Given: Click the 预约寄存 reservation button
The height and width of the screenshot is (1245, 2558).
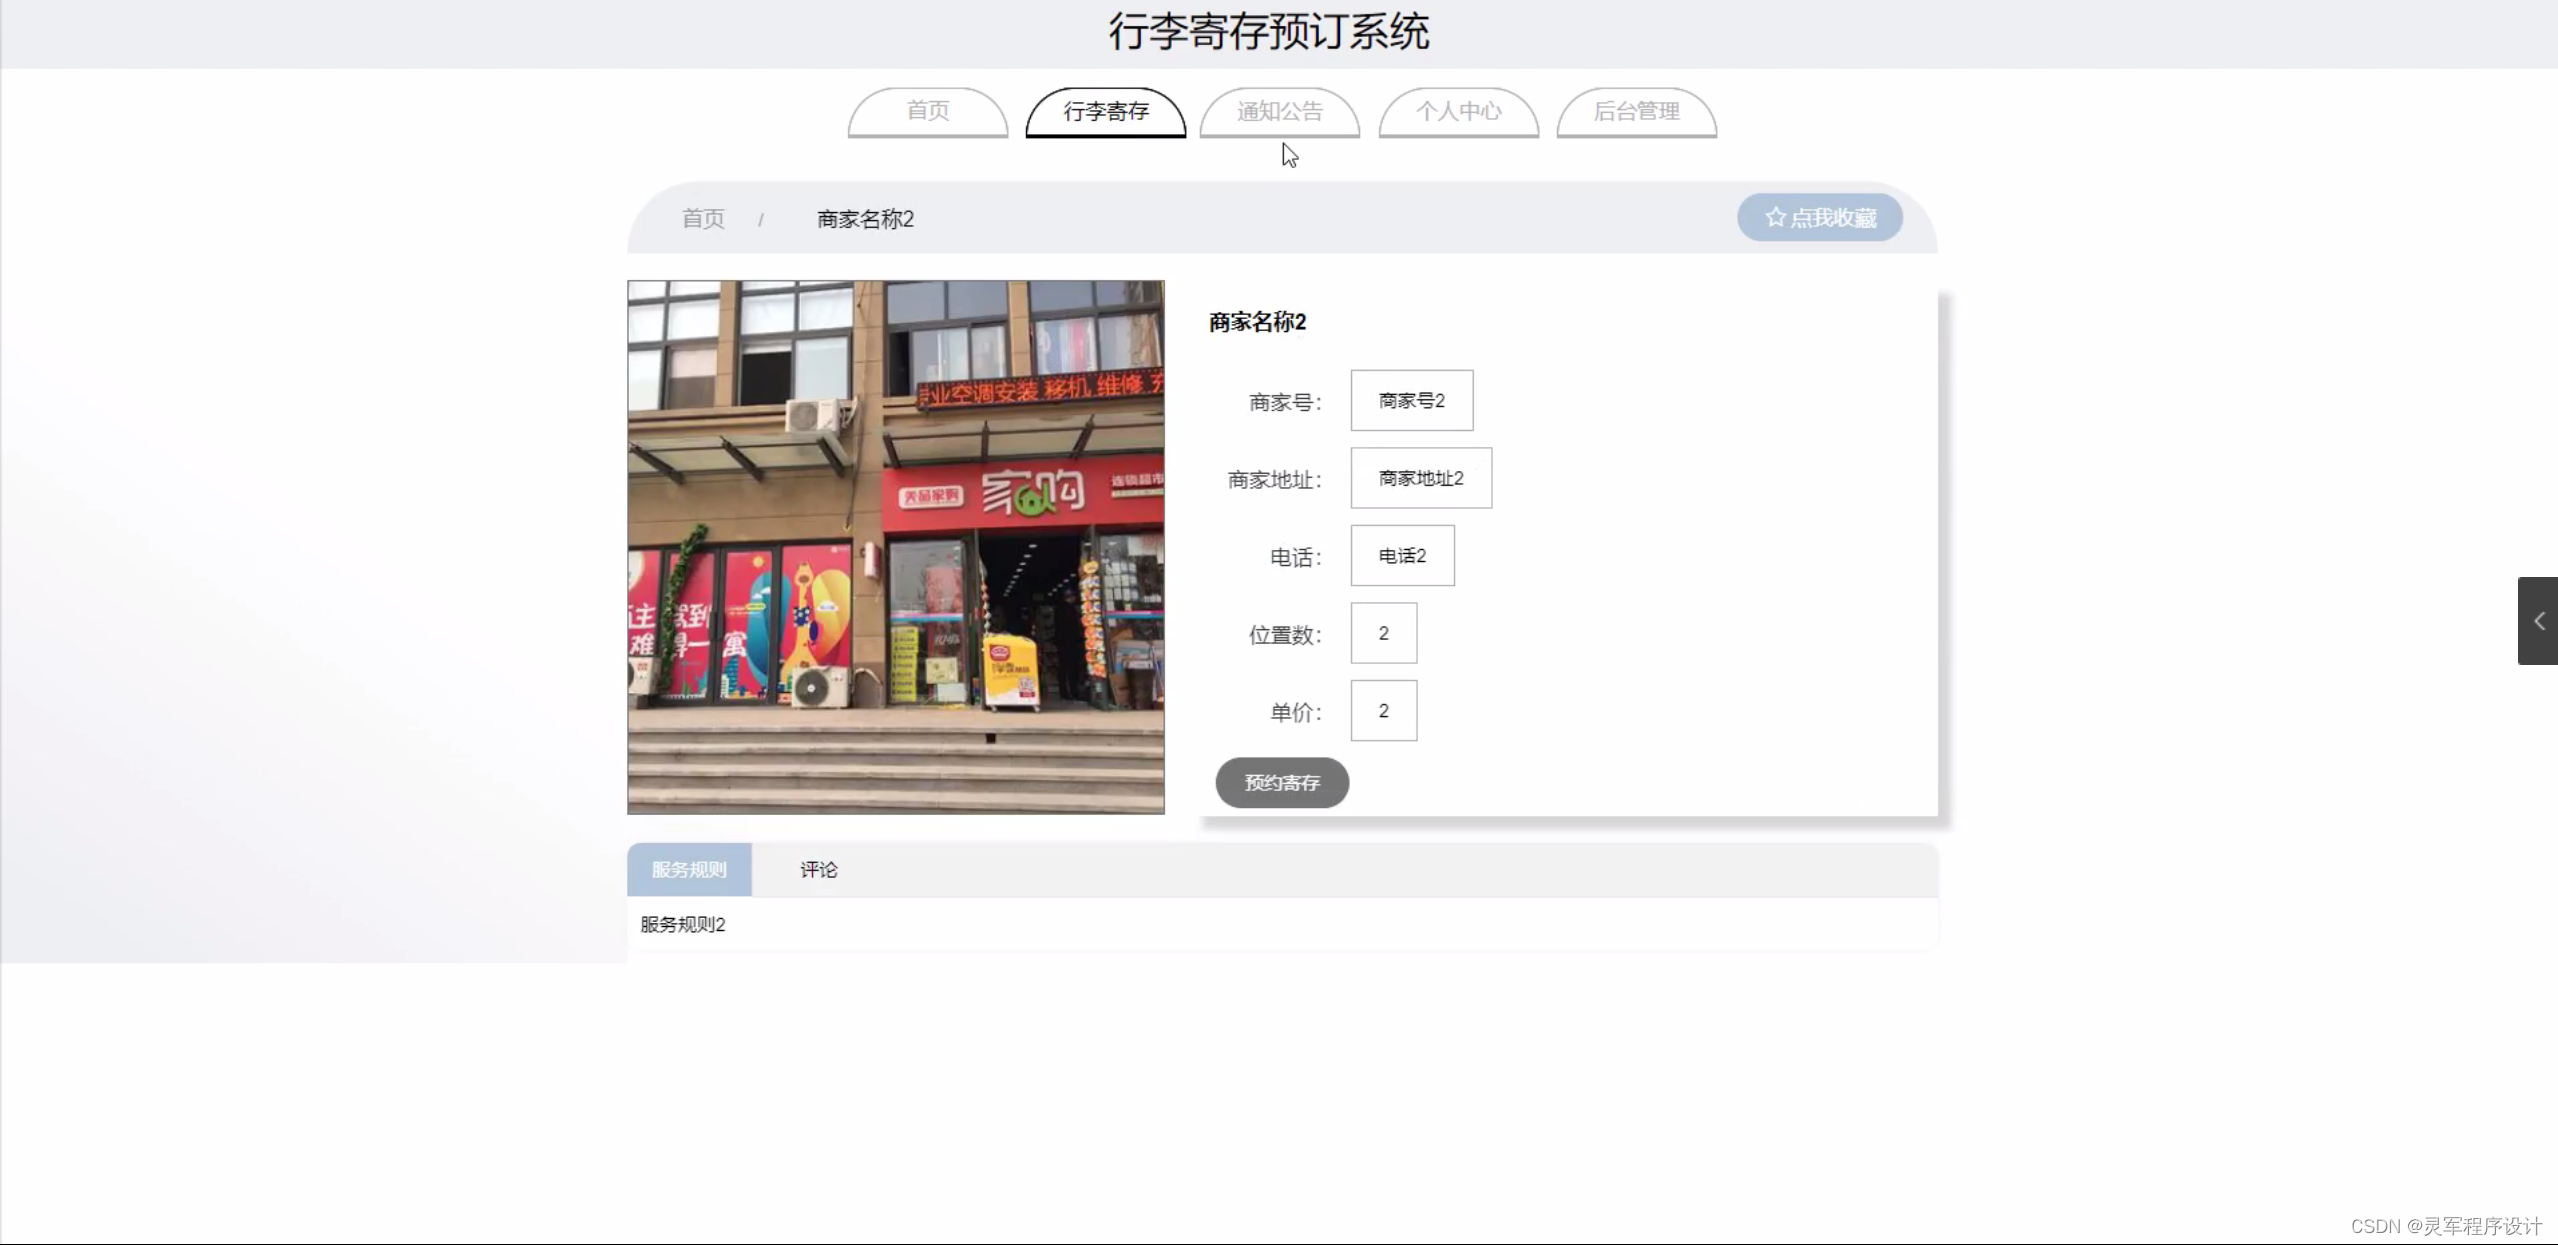Looking at the screenshot, I should point(1281,783).
